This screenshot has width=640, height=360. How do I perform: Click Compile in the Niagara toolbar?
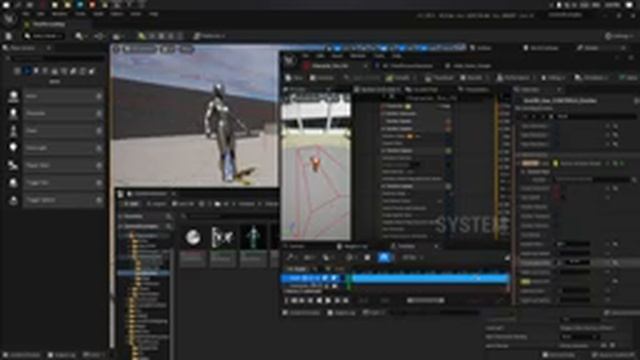tap(398, 78)
